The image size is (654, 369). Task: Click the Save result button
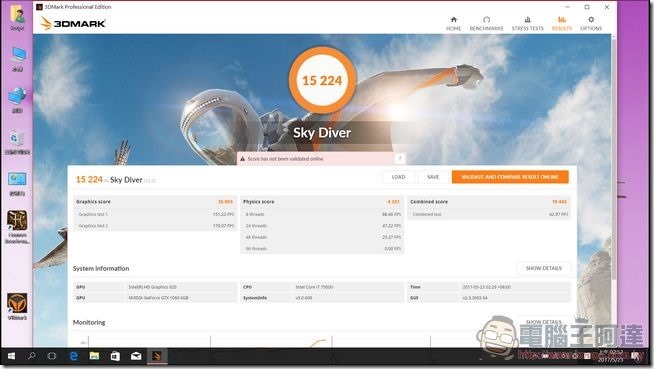pos(433,177)
